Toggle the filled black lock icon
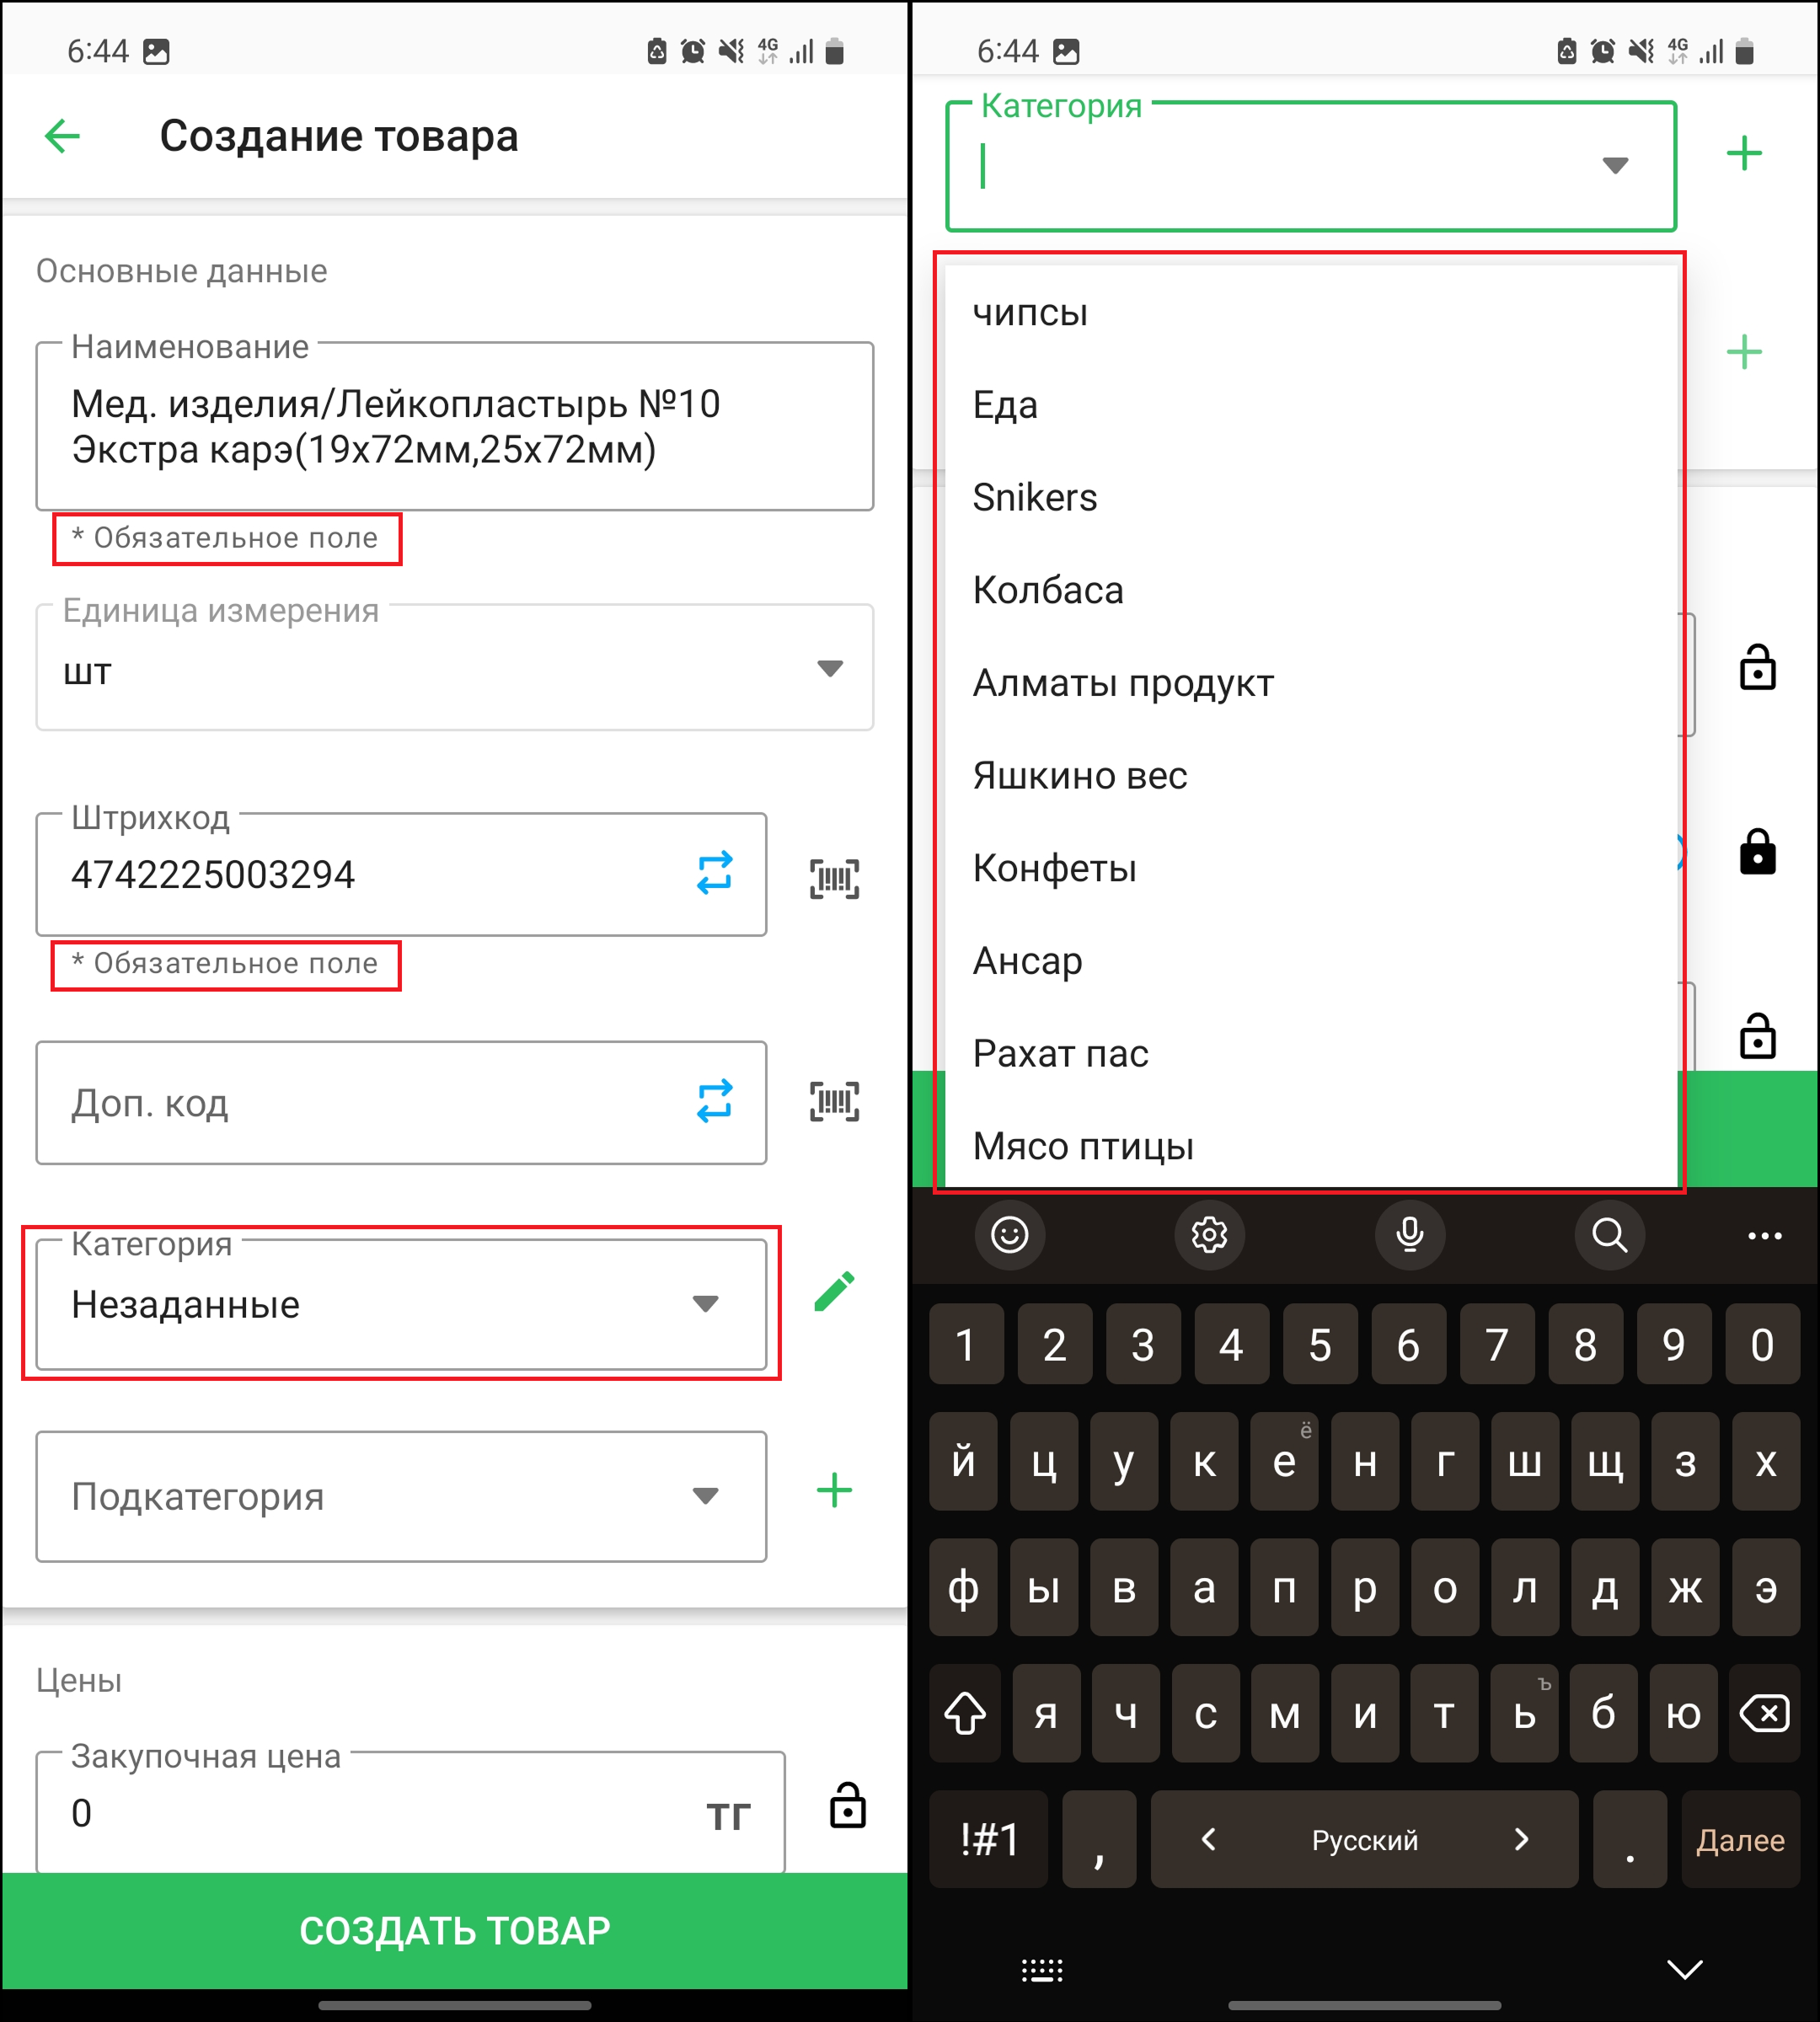 pos(1757,852)
